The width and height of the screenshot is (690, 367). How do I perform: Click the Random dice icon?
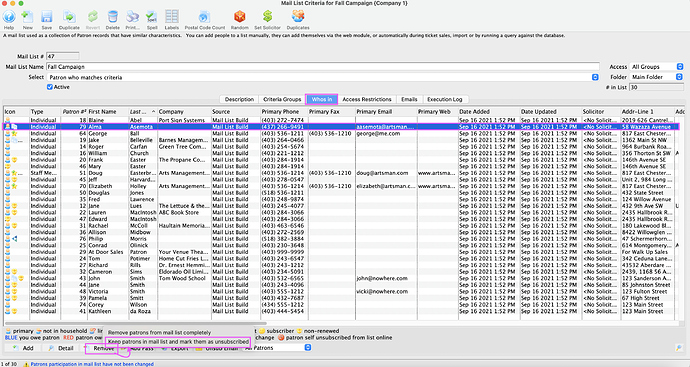pos(239,18)
